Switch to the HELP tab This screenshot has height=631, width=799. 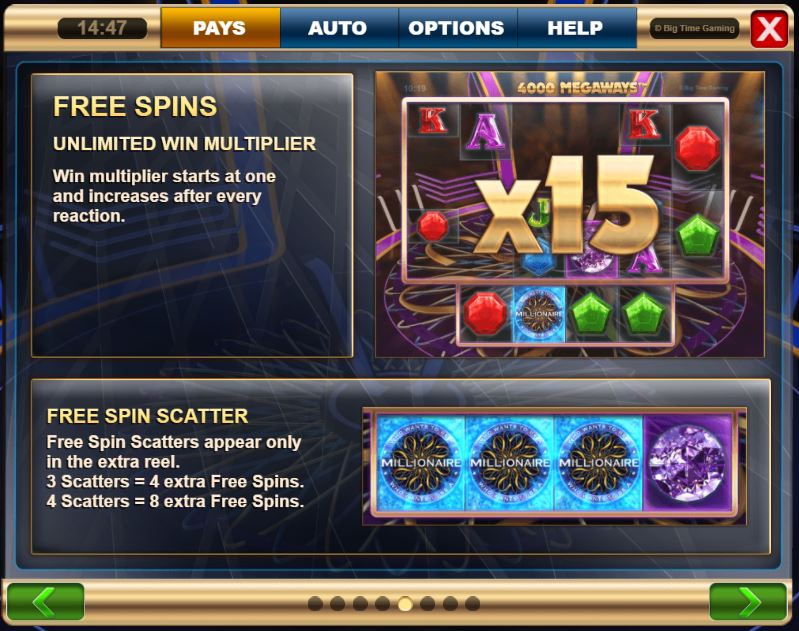pyautogui.click(x=576, y=28)
